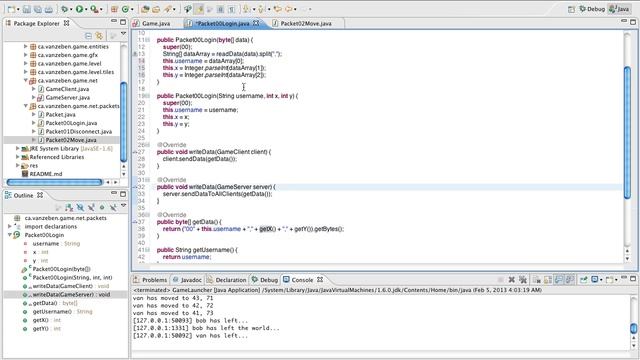This screenshot has width=640, height=360.
Task: Click the Open Task folder icon
Action: pos(156,9)
